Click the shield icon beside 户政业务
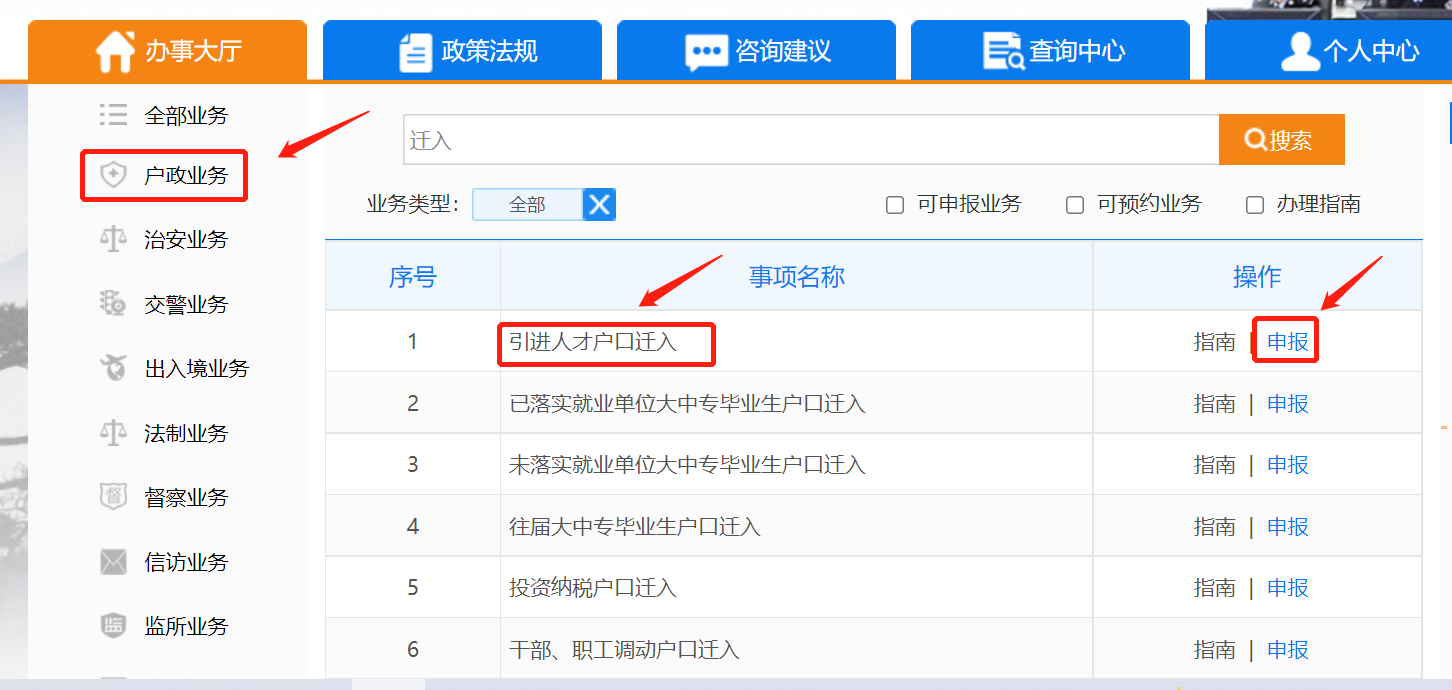 pyautogui.click(x=114, y=176)
